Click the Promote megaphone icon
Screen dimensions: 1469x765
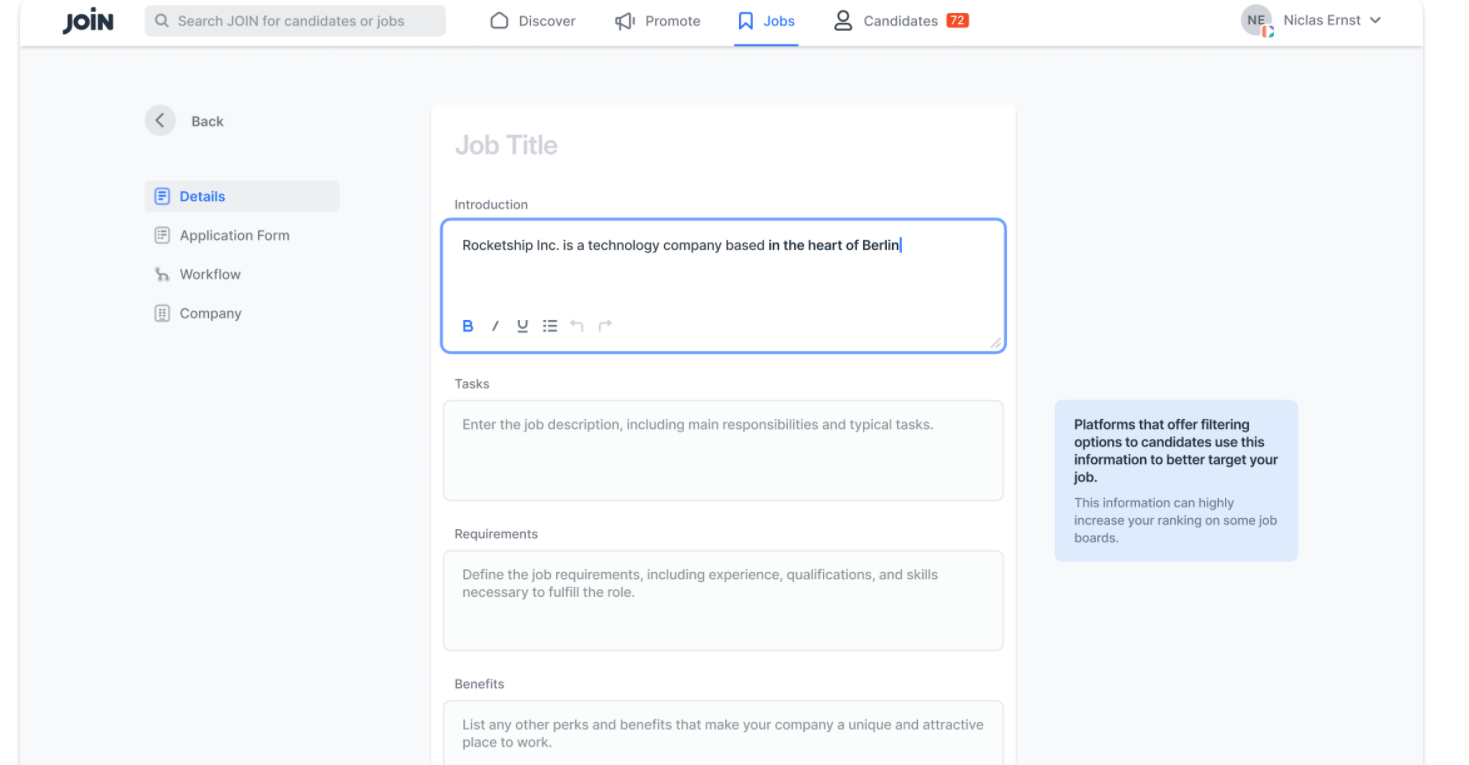point(624,20)
